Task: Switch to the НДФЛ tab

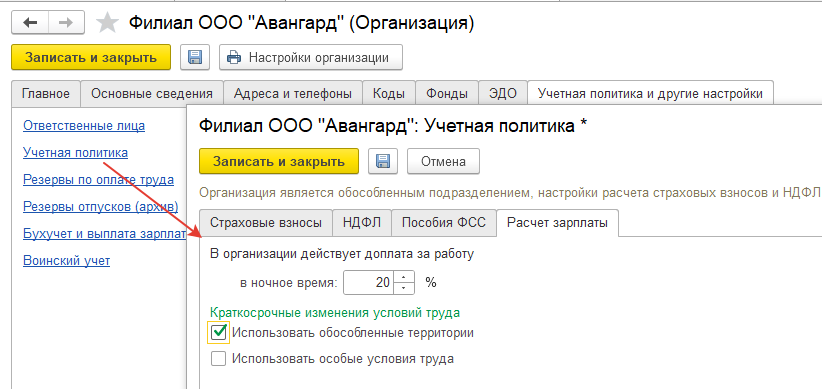Action: point(362,222)
